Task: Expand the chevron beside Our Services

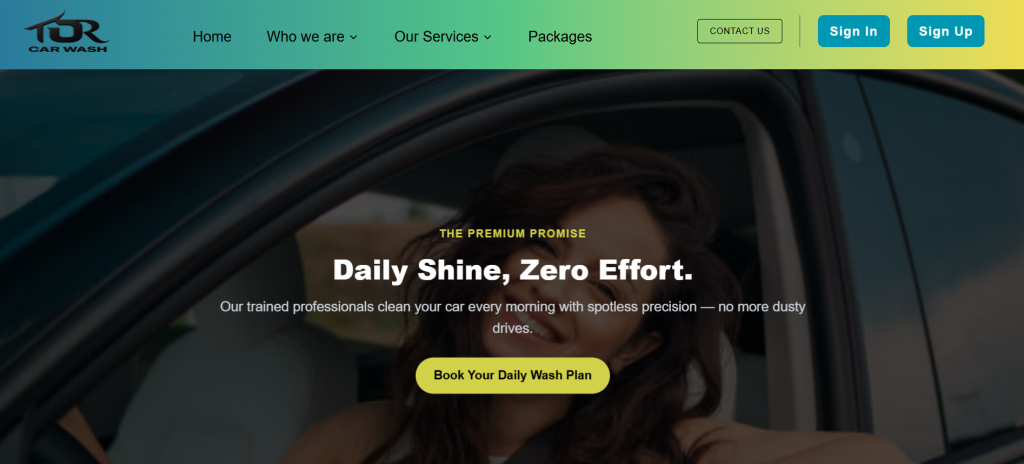Action: (487, 37)
